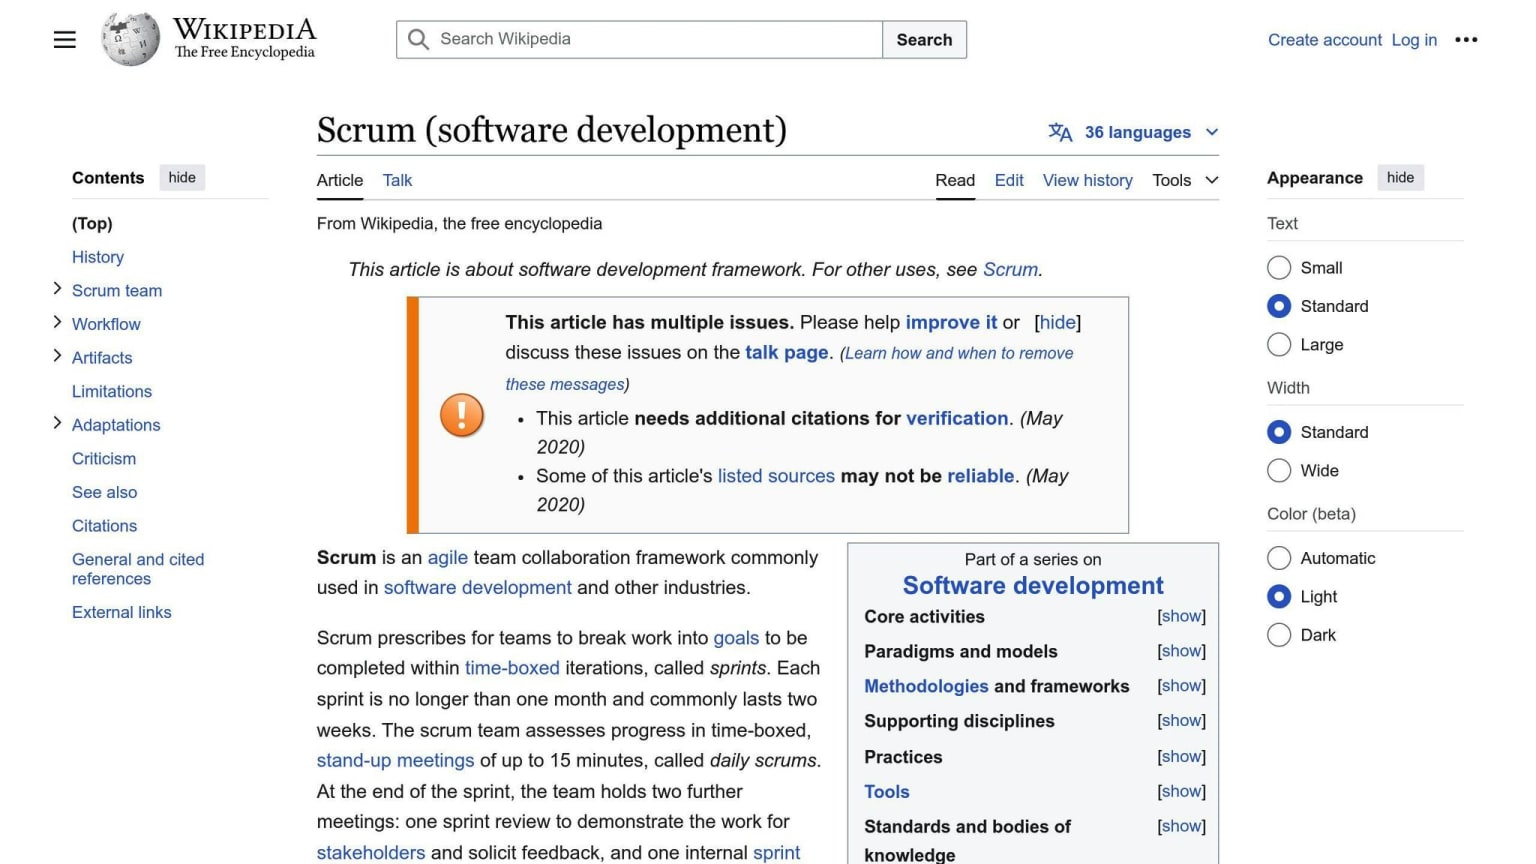Hide the multiple issues notice

[1058, 322]
